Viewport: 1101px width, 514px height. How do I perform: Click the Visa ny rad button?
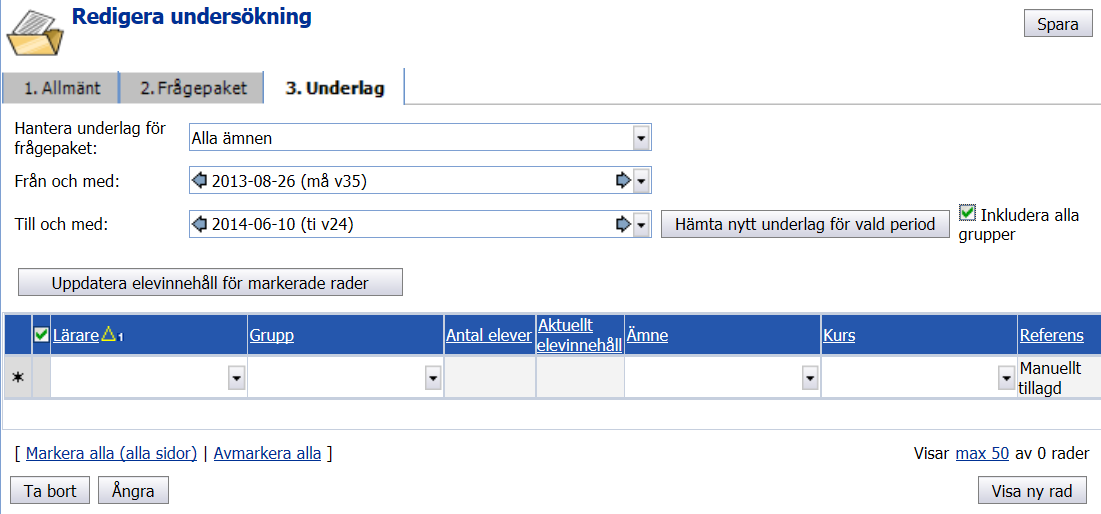click(x=1032, y=491)
